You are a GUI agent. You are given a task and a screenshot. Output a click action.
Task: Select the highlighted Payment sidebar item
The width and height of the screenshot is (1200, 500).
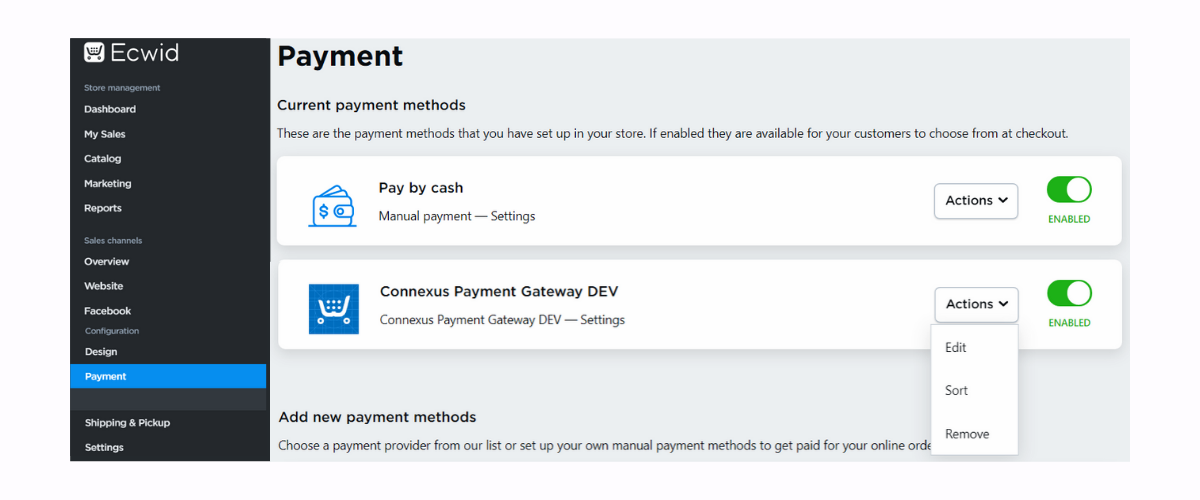(x=168, y=376)
